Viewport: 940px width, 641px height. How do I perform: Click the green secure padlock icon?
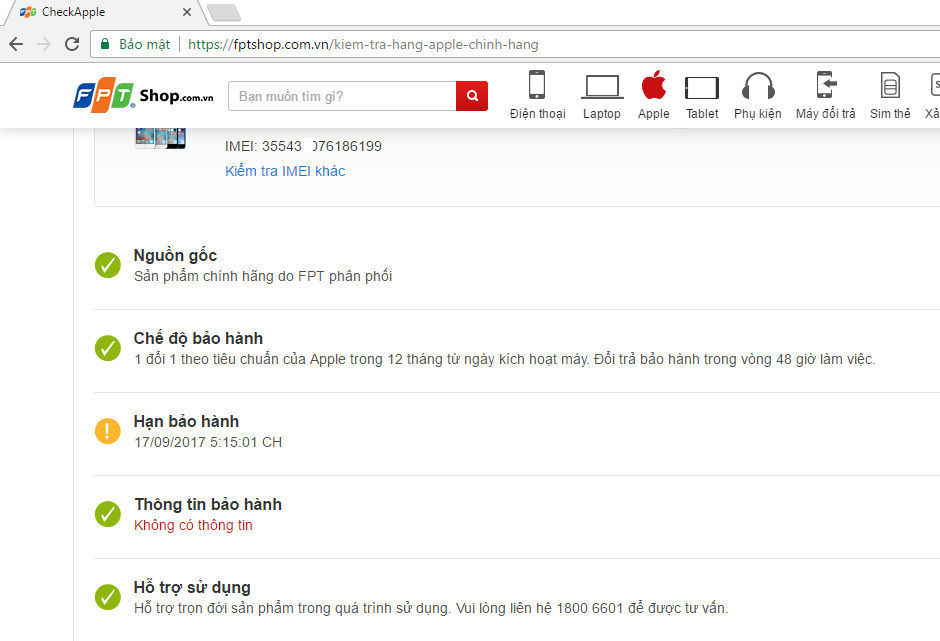pos(105,44)
